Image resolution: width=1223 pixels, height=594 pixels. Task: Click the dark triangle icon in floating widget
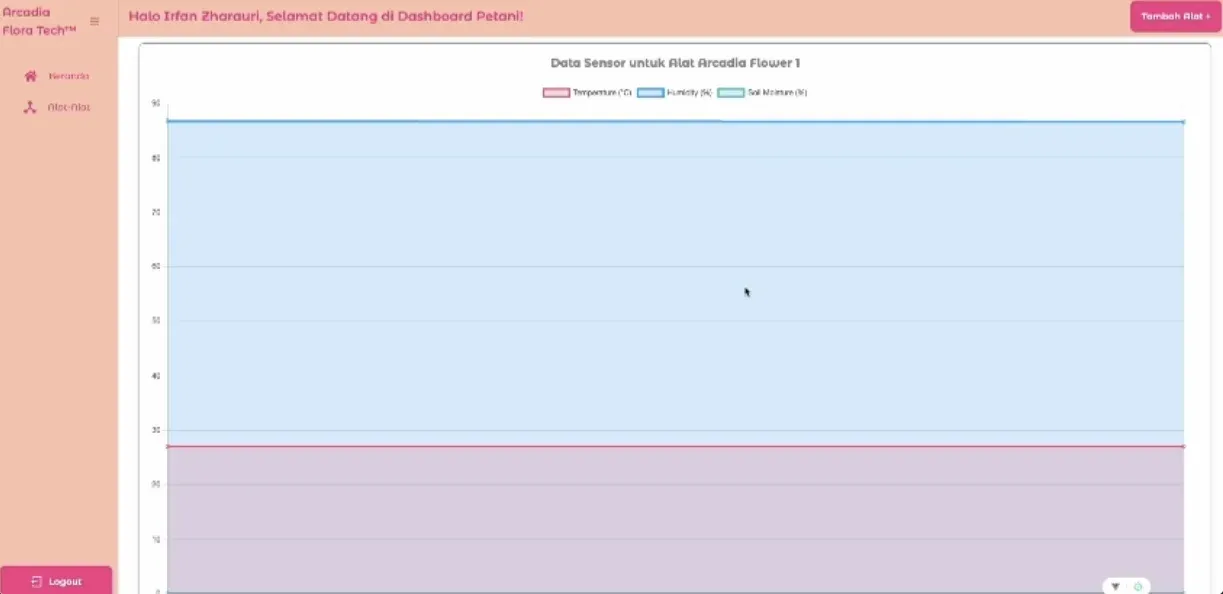(1115, 587)
